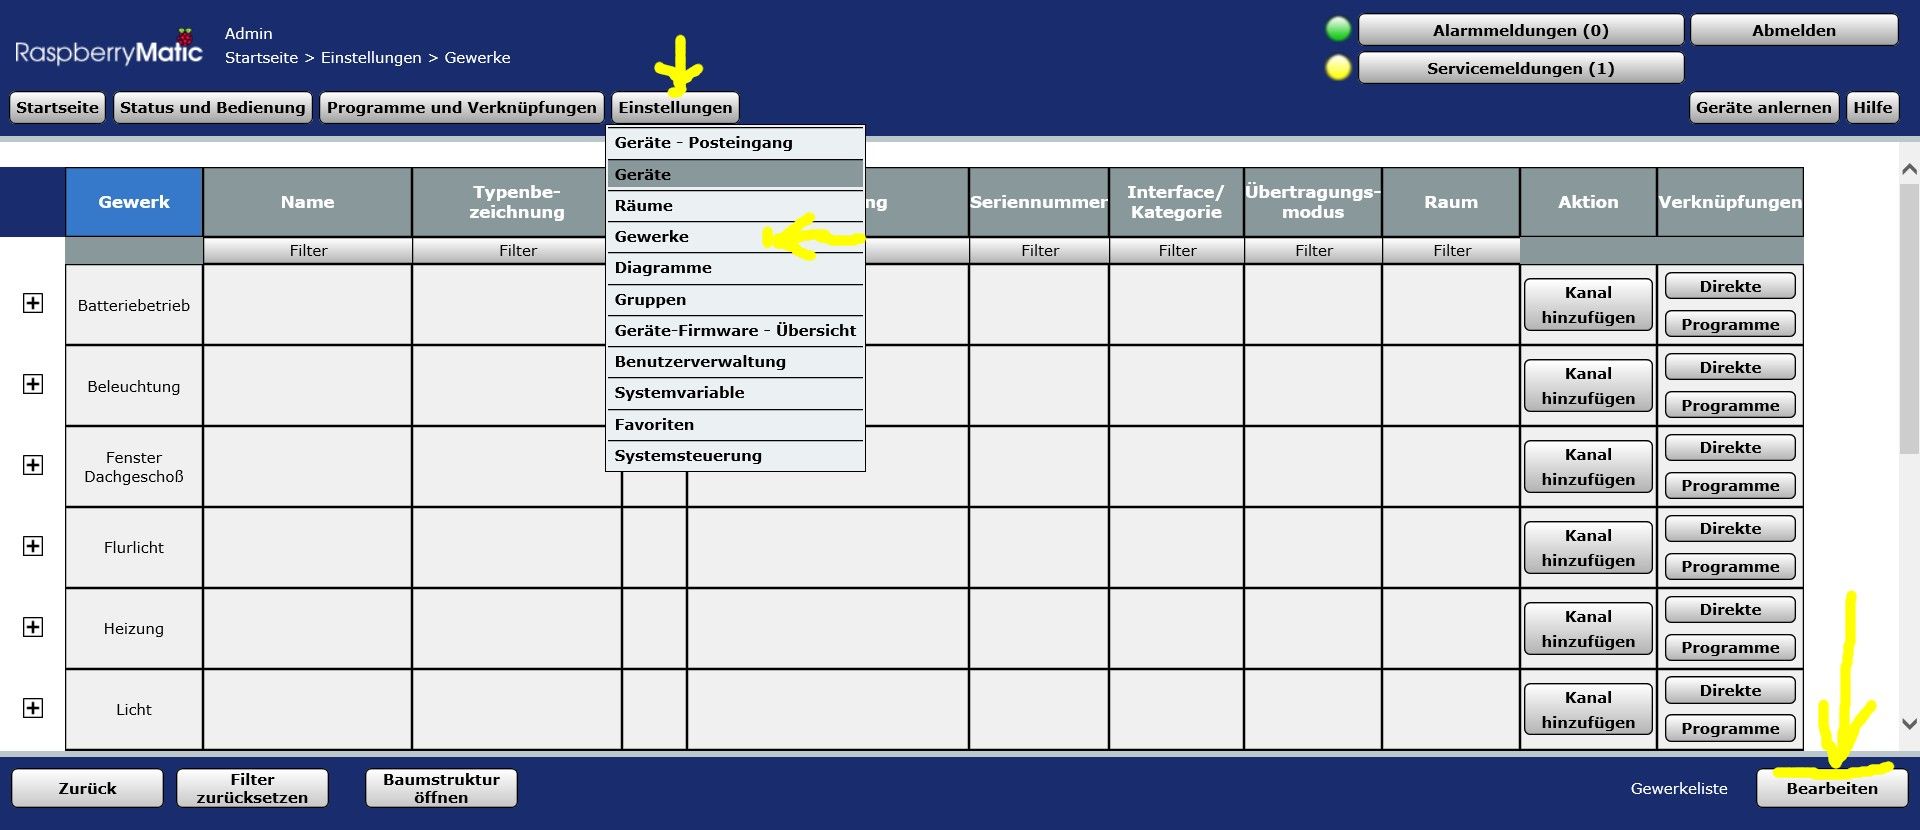Expand the Batteriebetrieb row
The width and height of the screenshot is (1920, 830).
pyautogui.click(x=33, y=303)
